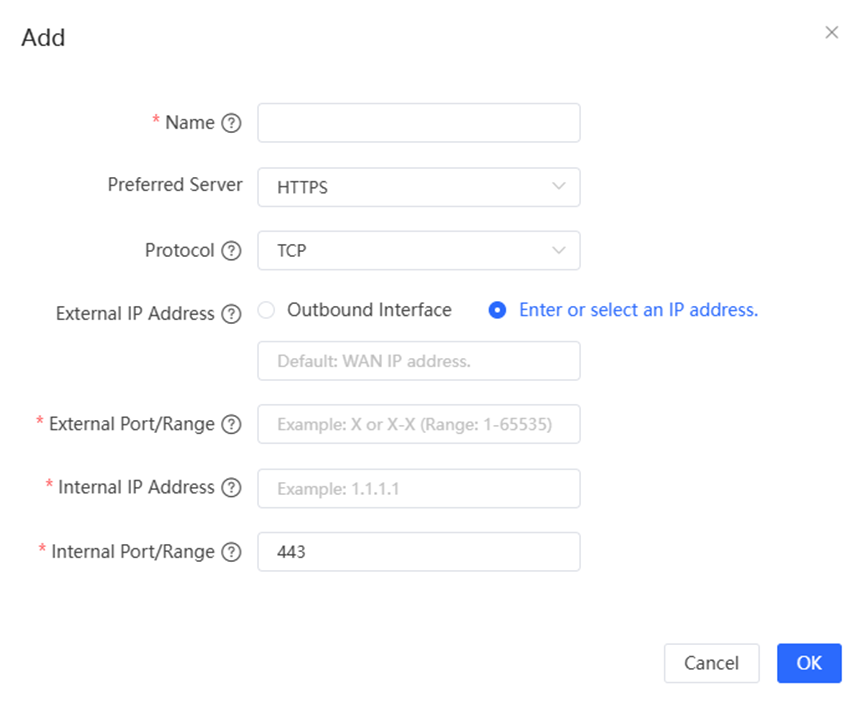This screenshot has width=863, height=703.
Task: Click the 'Default: WAN IP address' input field
Action: click(x=419, y=361)
